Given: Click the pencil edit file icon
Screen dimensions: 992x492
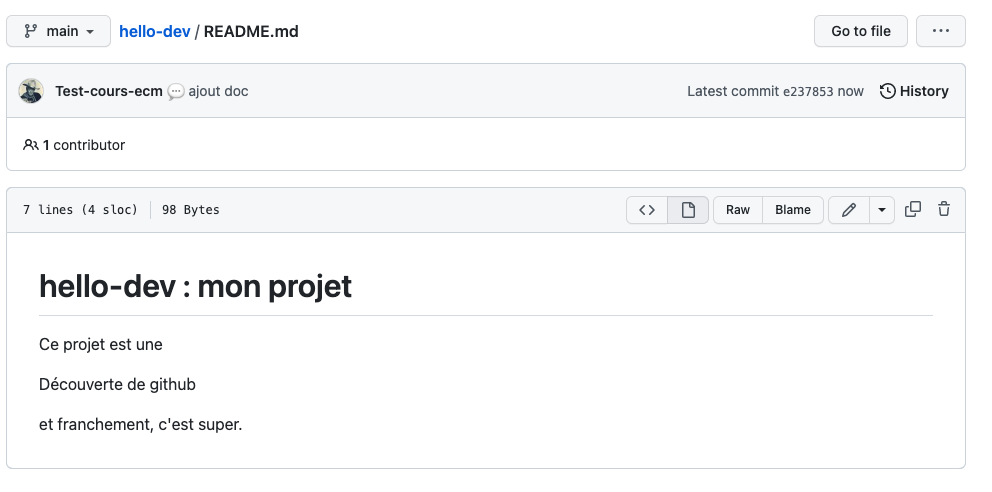Looking at the screenshot, I should tap(849, 210).
